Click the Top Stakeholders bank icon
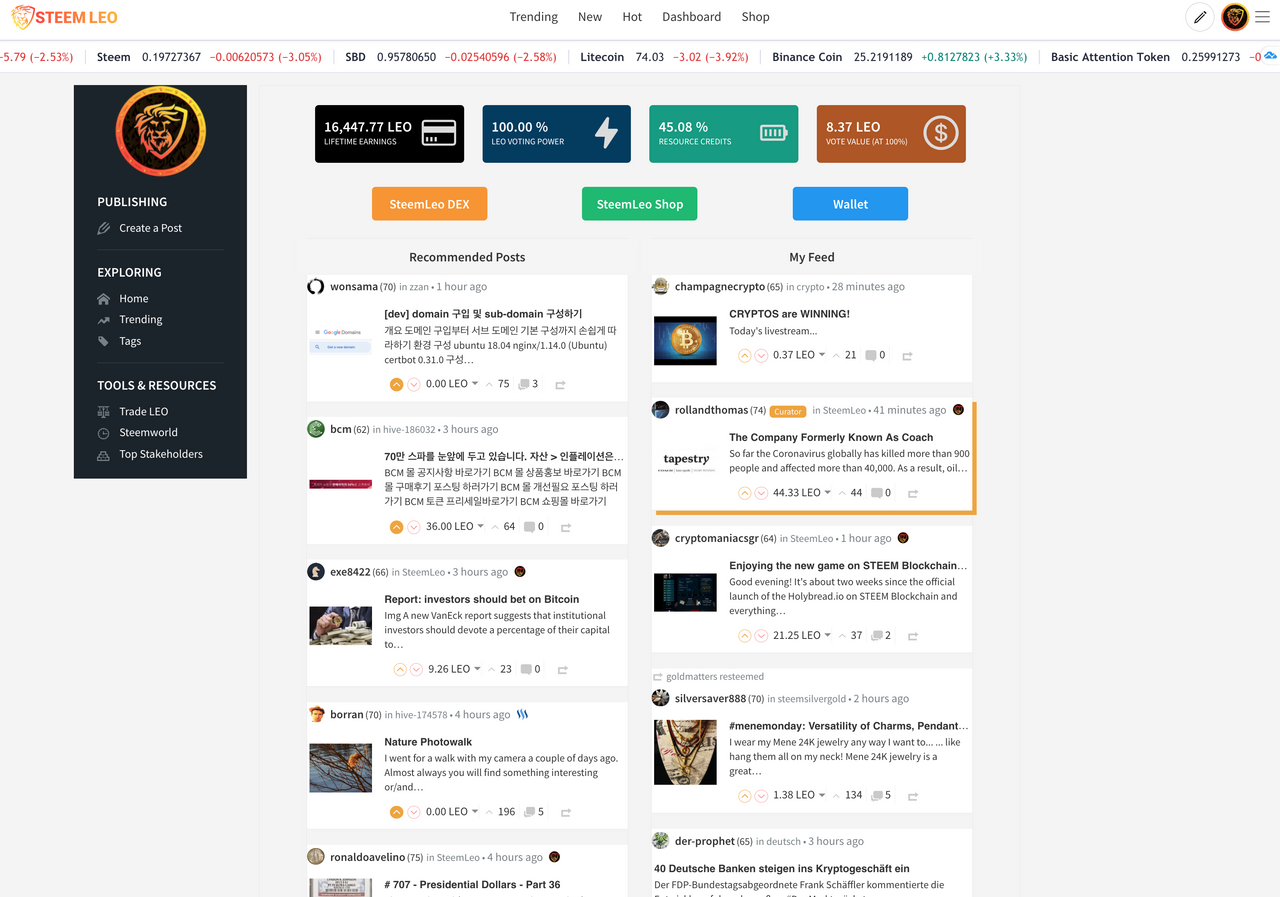 click(x=103, y=454)
